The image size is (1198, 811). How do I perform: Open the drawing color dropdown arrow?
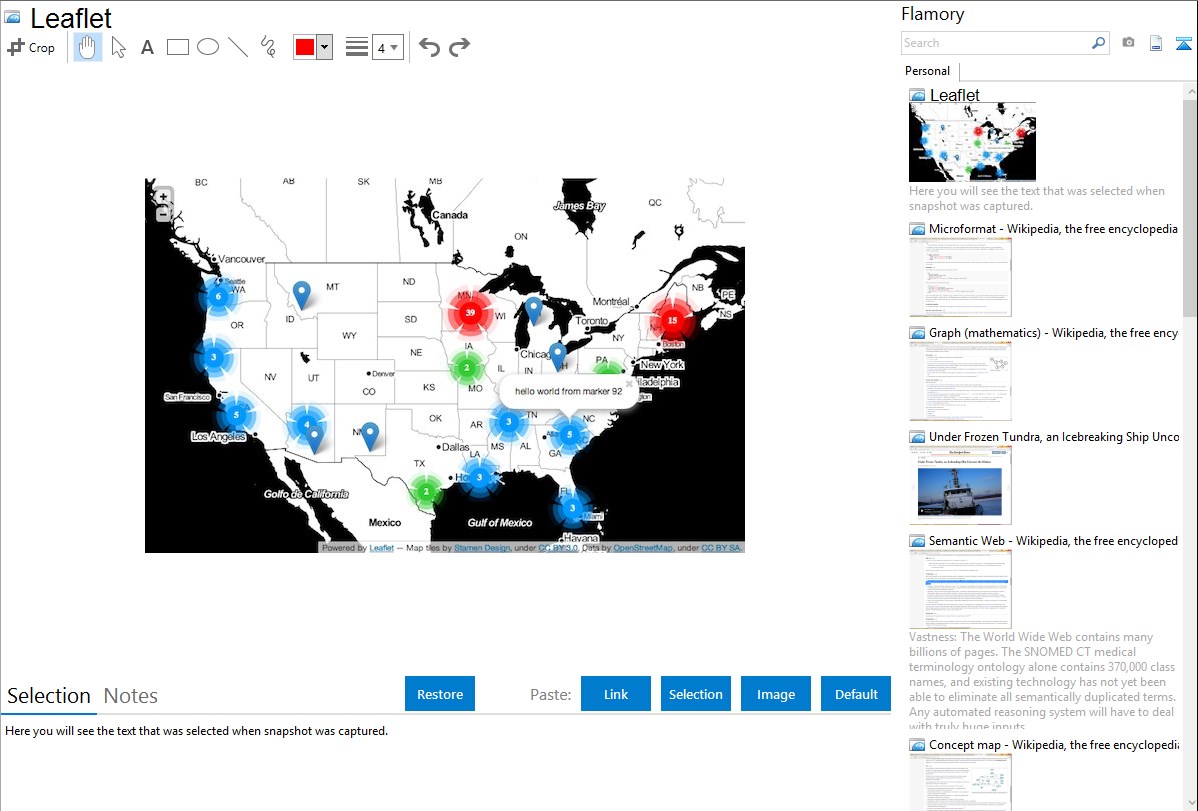coord(325,47)
